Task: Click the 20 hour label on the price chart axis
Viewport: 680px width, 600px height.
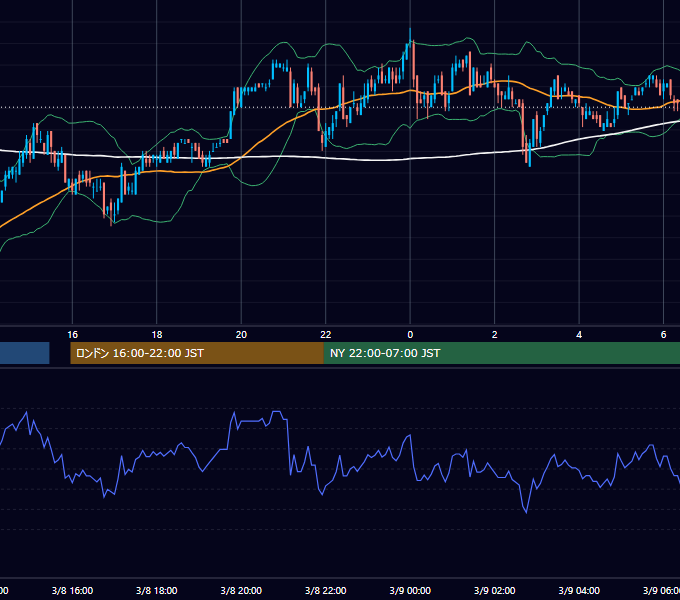Action: tap(241, 334)
